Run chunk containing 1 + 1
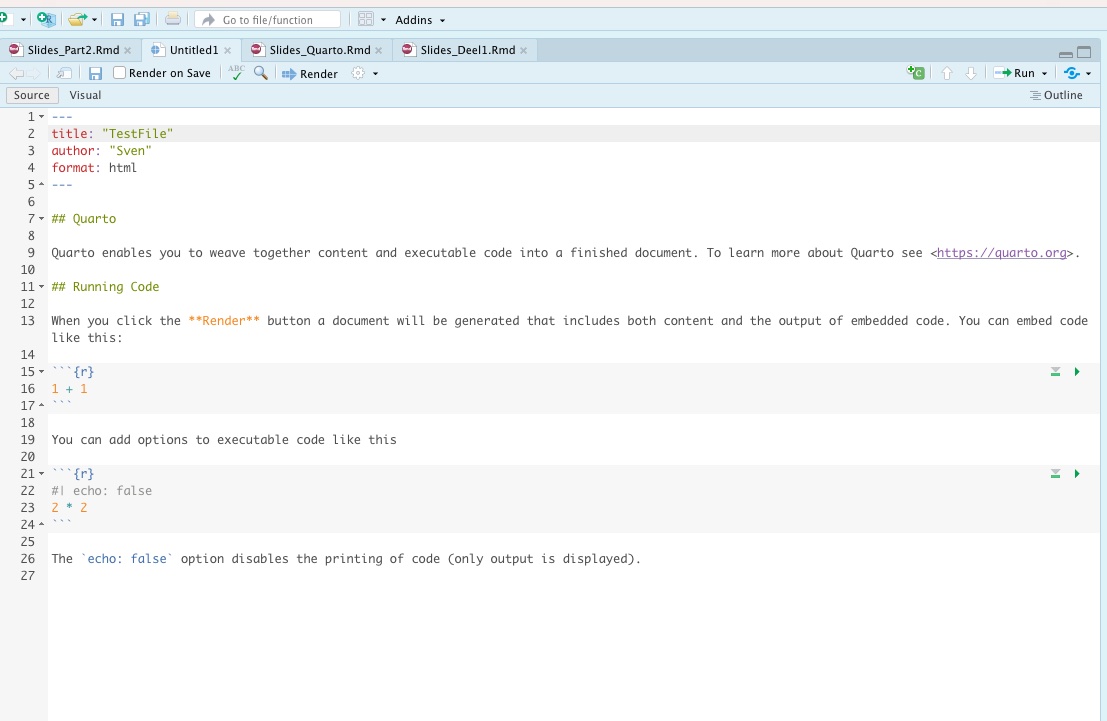Viewport: 1107px width, 721px height. pyautogui.click(x=1077, y=371)
